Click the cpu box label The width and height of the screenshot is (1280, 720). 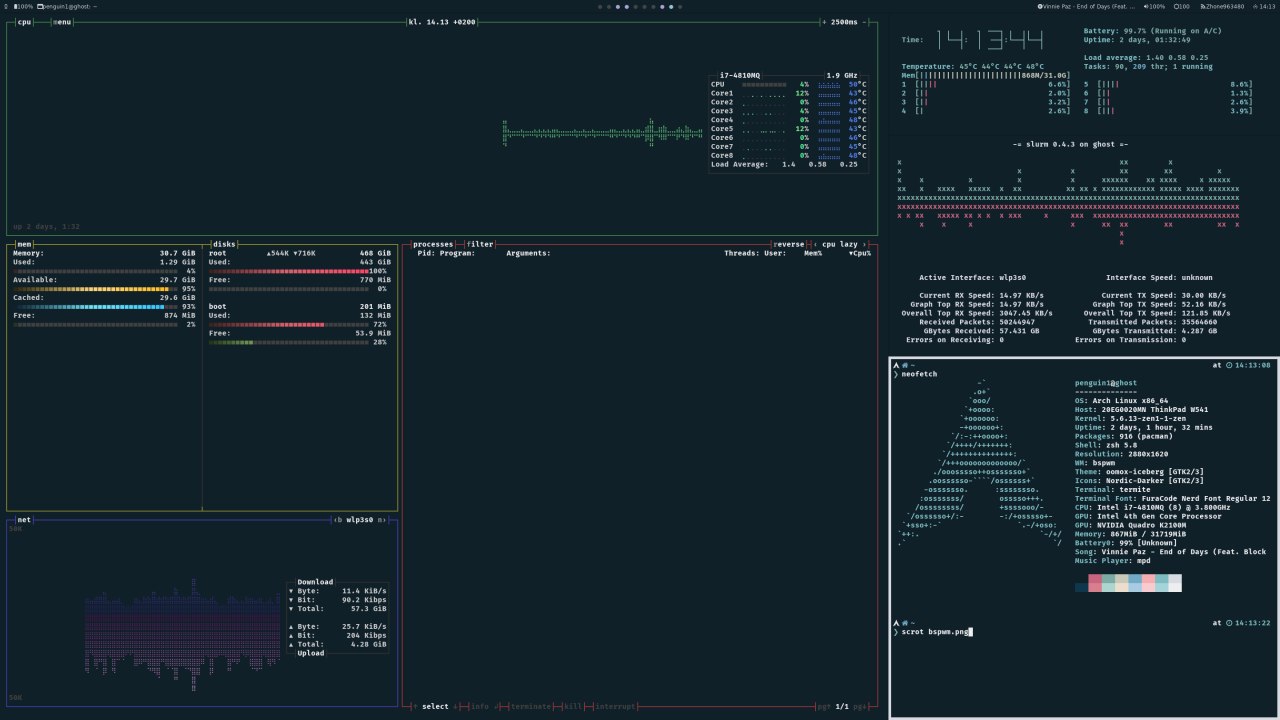click(x=25, y=22)
